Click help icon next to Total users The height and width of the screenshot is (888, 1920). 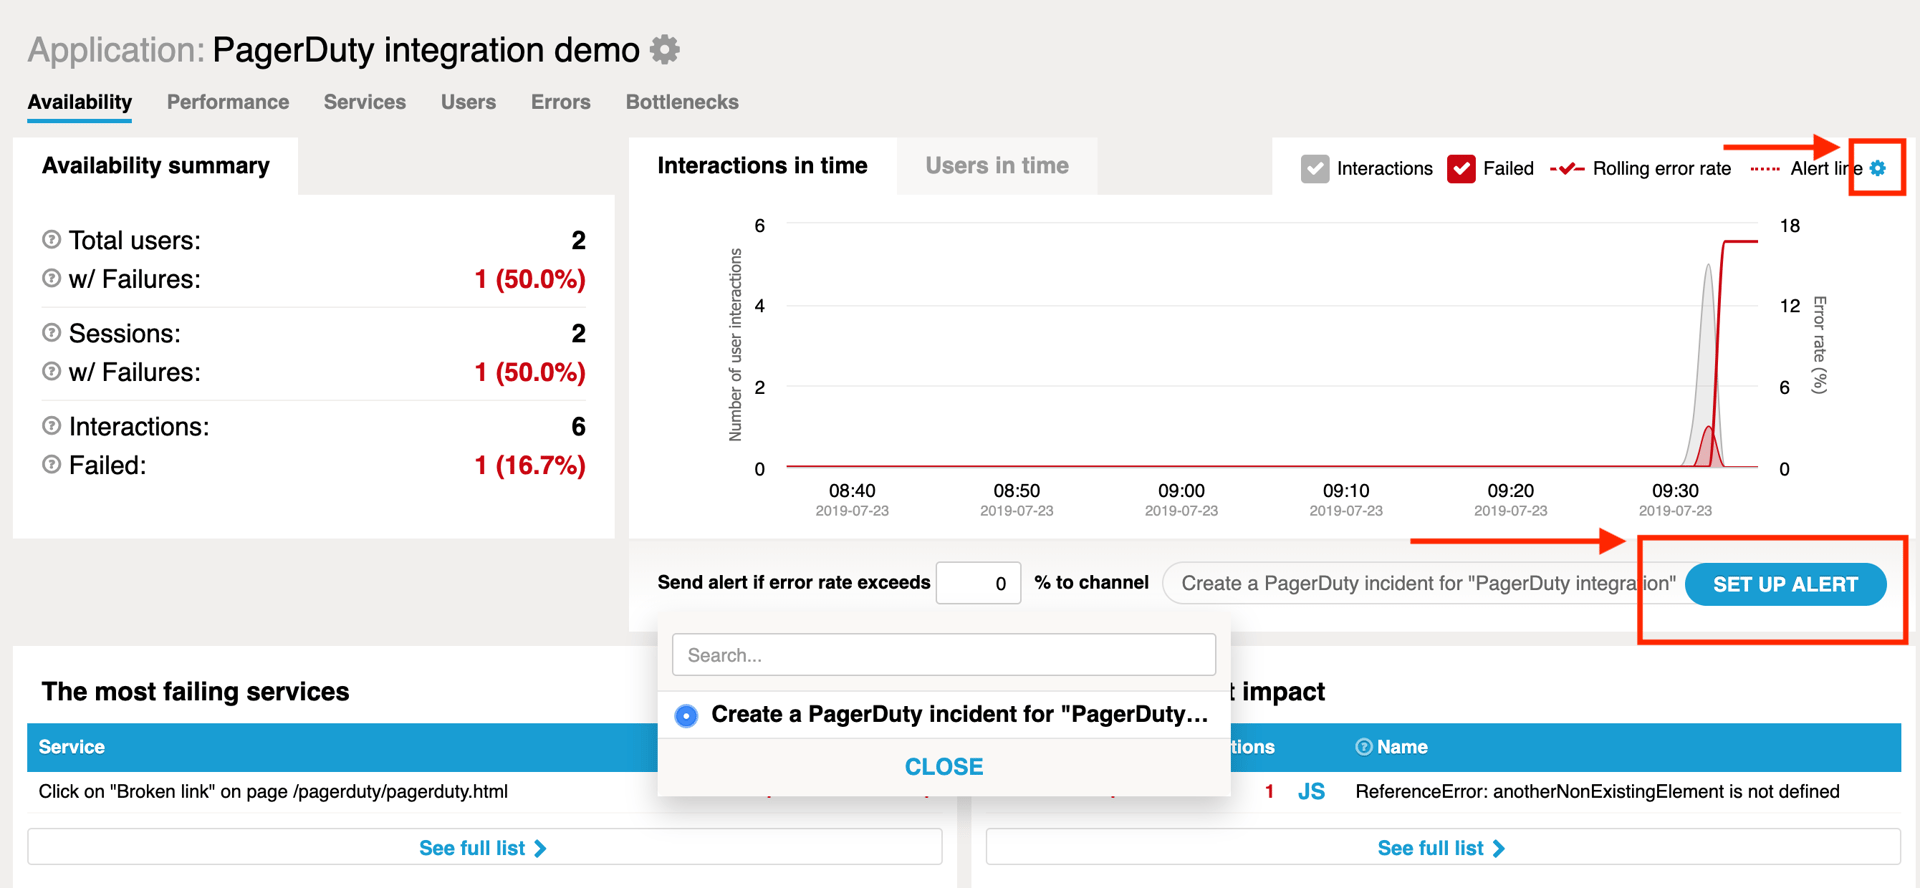pyautogui.click(x=51, y=240)
